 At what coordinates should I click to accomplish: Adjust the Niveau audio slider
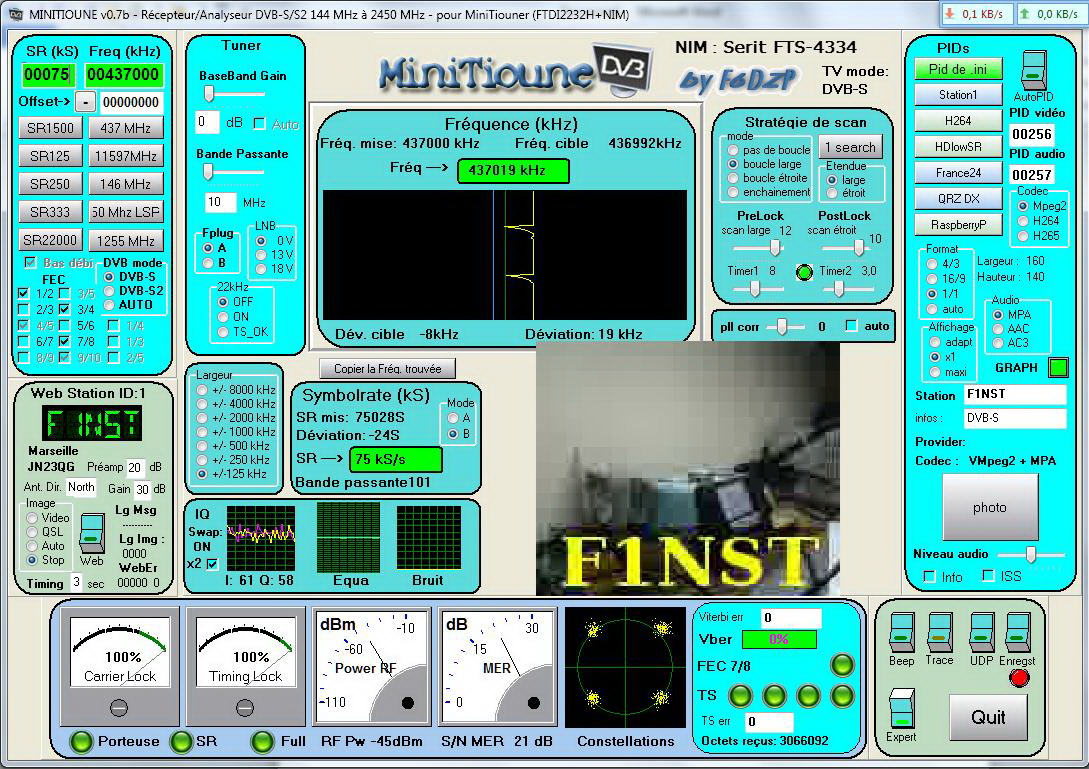[1031, 554]
